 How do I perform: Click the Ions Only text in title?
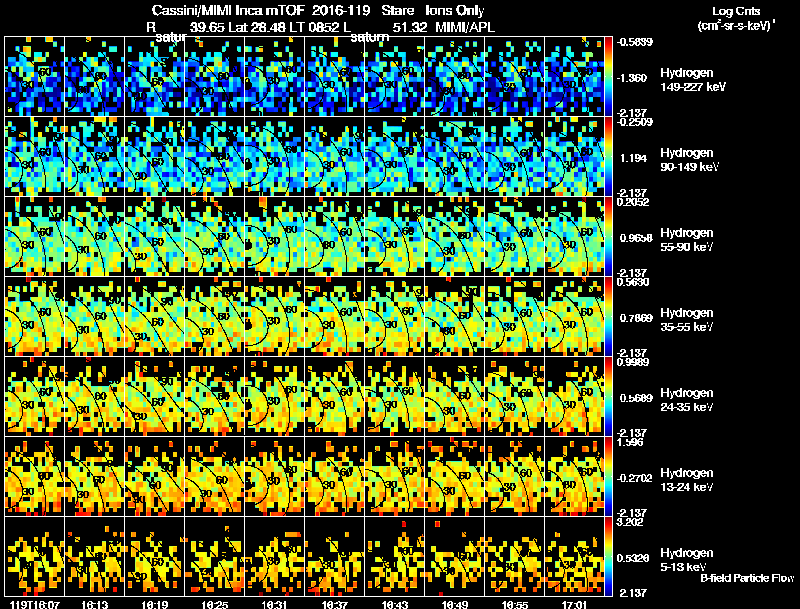455,11
